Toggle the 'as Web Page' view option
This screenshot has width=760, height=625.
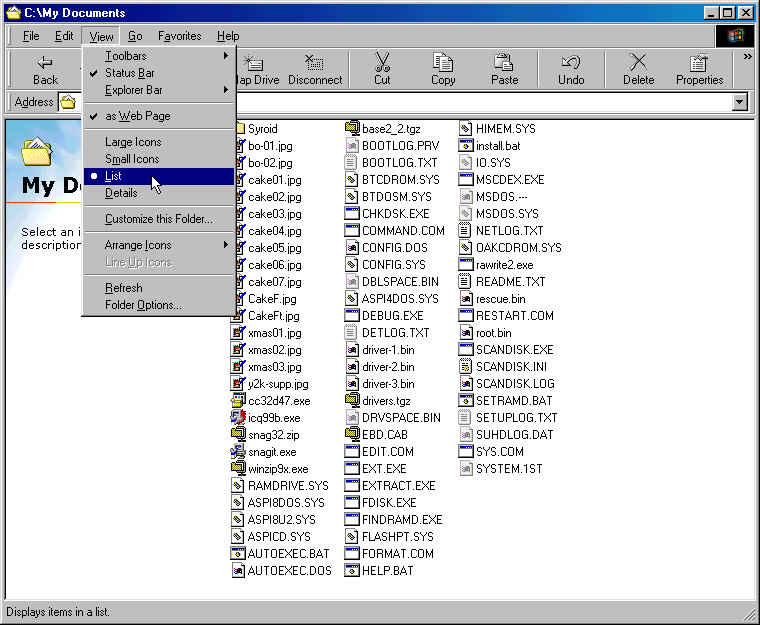tap(137, 116)
